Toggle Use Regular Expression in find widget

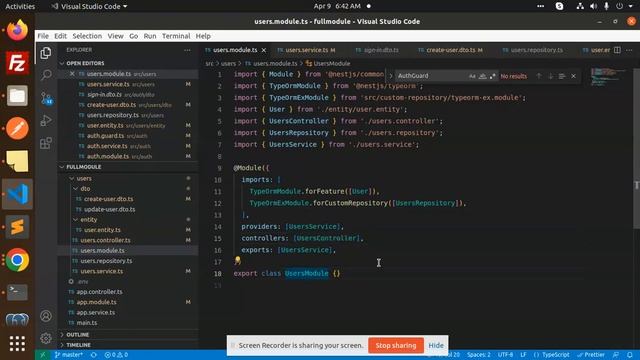click(492, 76)
